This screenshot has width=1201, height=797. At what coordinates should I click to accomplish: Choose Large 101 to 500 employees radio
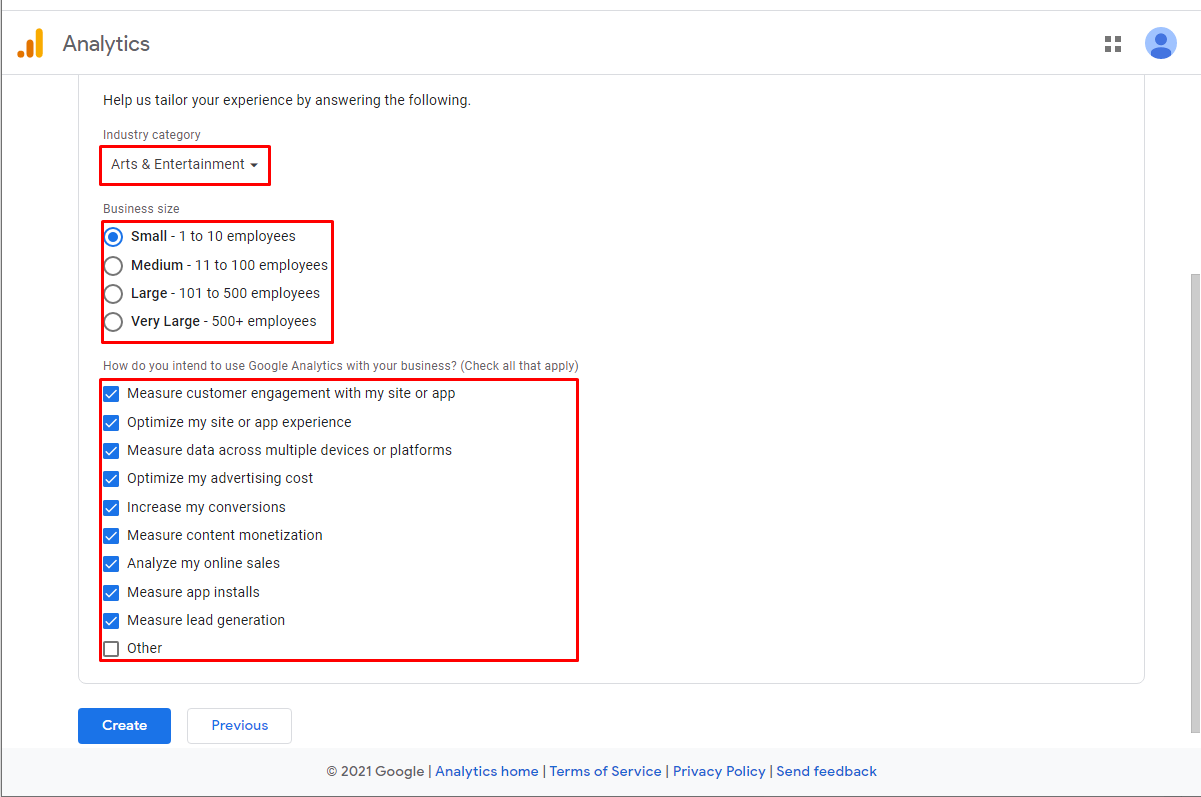coord(113,294)
